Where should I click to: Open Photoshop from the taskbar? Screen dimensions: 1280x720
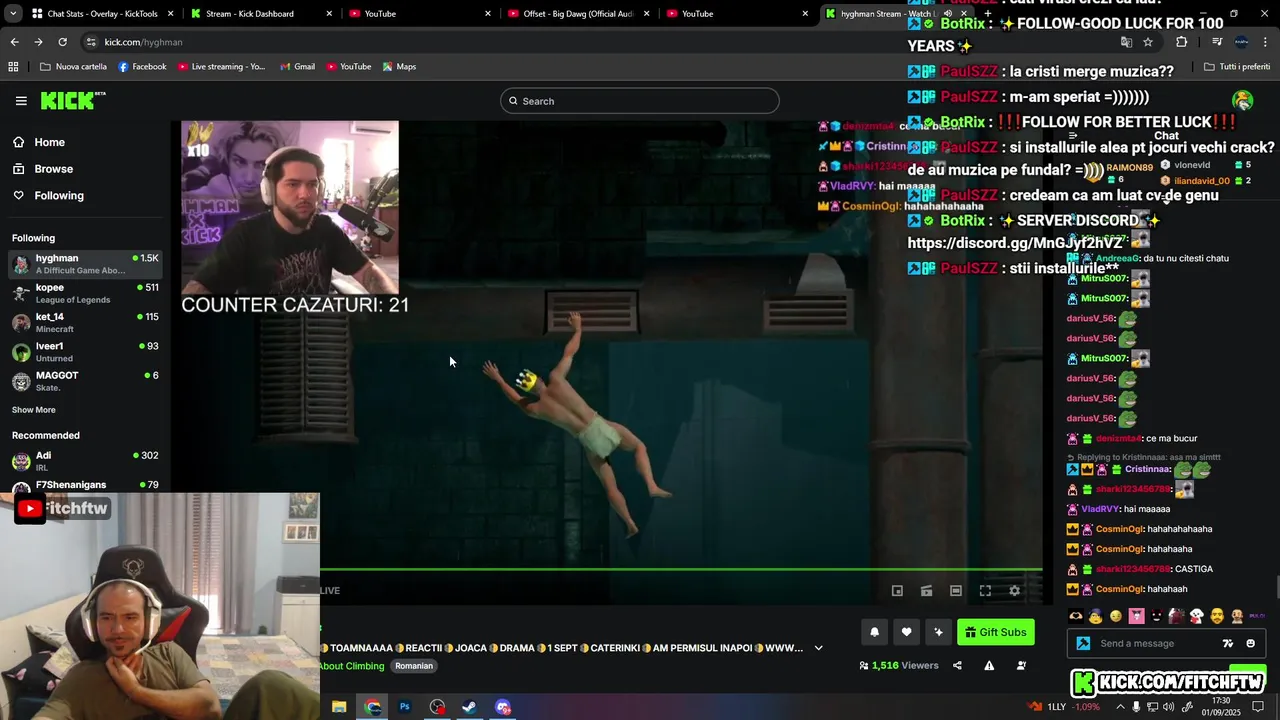(405, 707)
